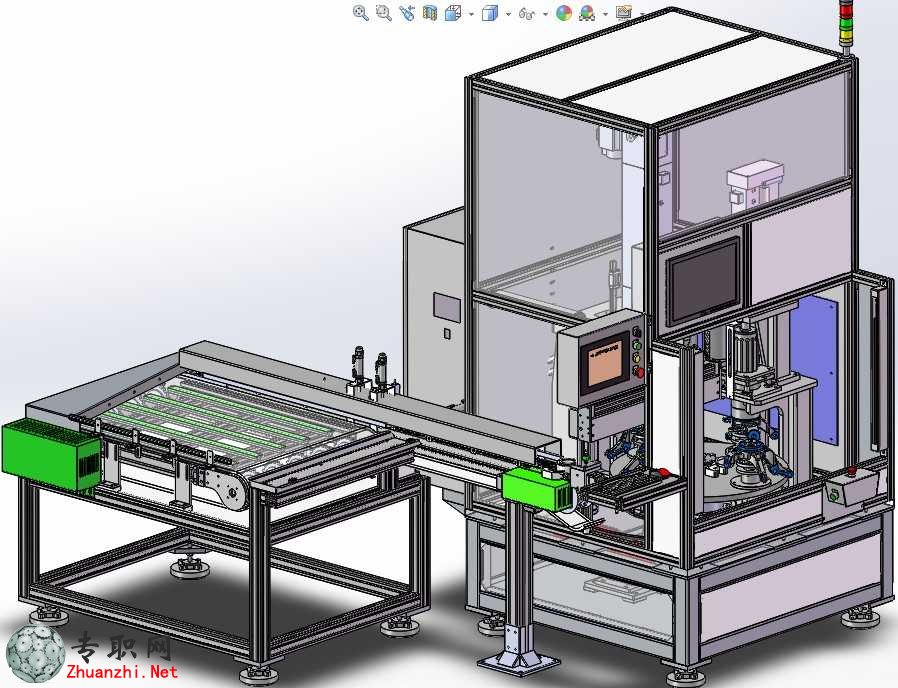Open the View Settings icon

[x=624, y=13]
